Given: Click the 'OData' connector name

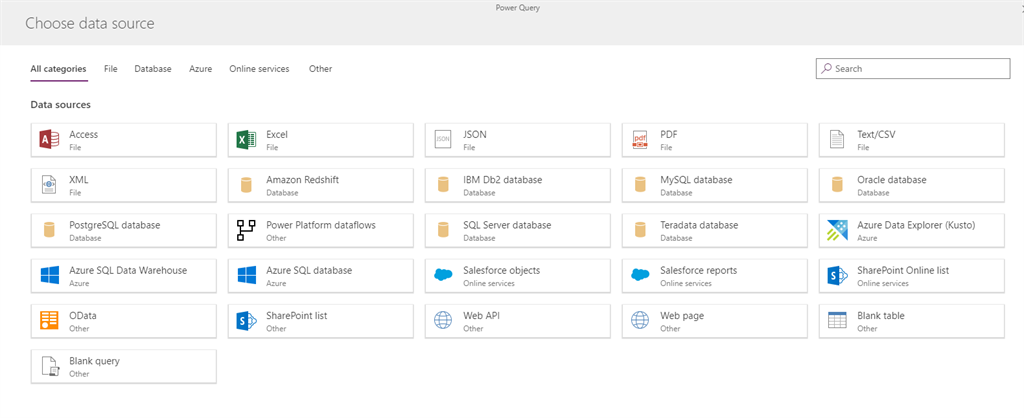Looking at the screenshot, I should tap(83, 315).
